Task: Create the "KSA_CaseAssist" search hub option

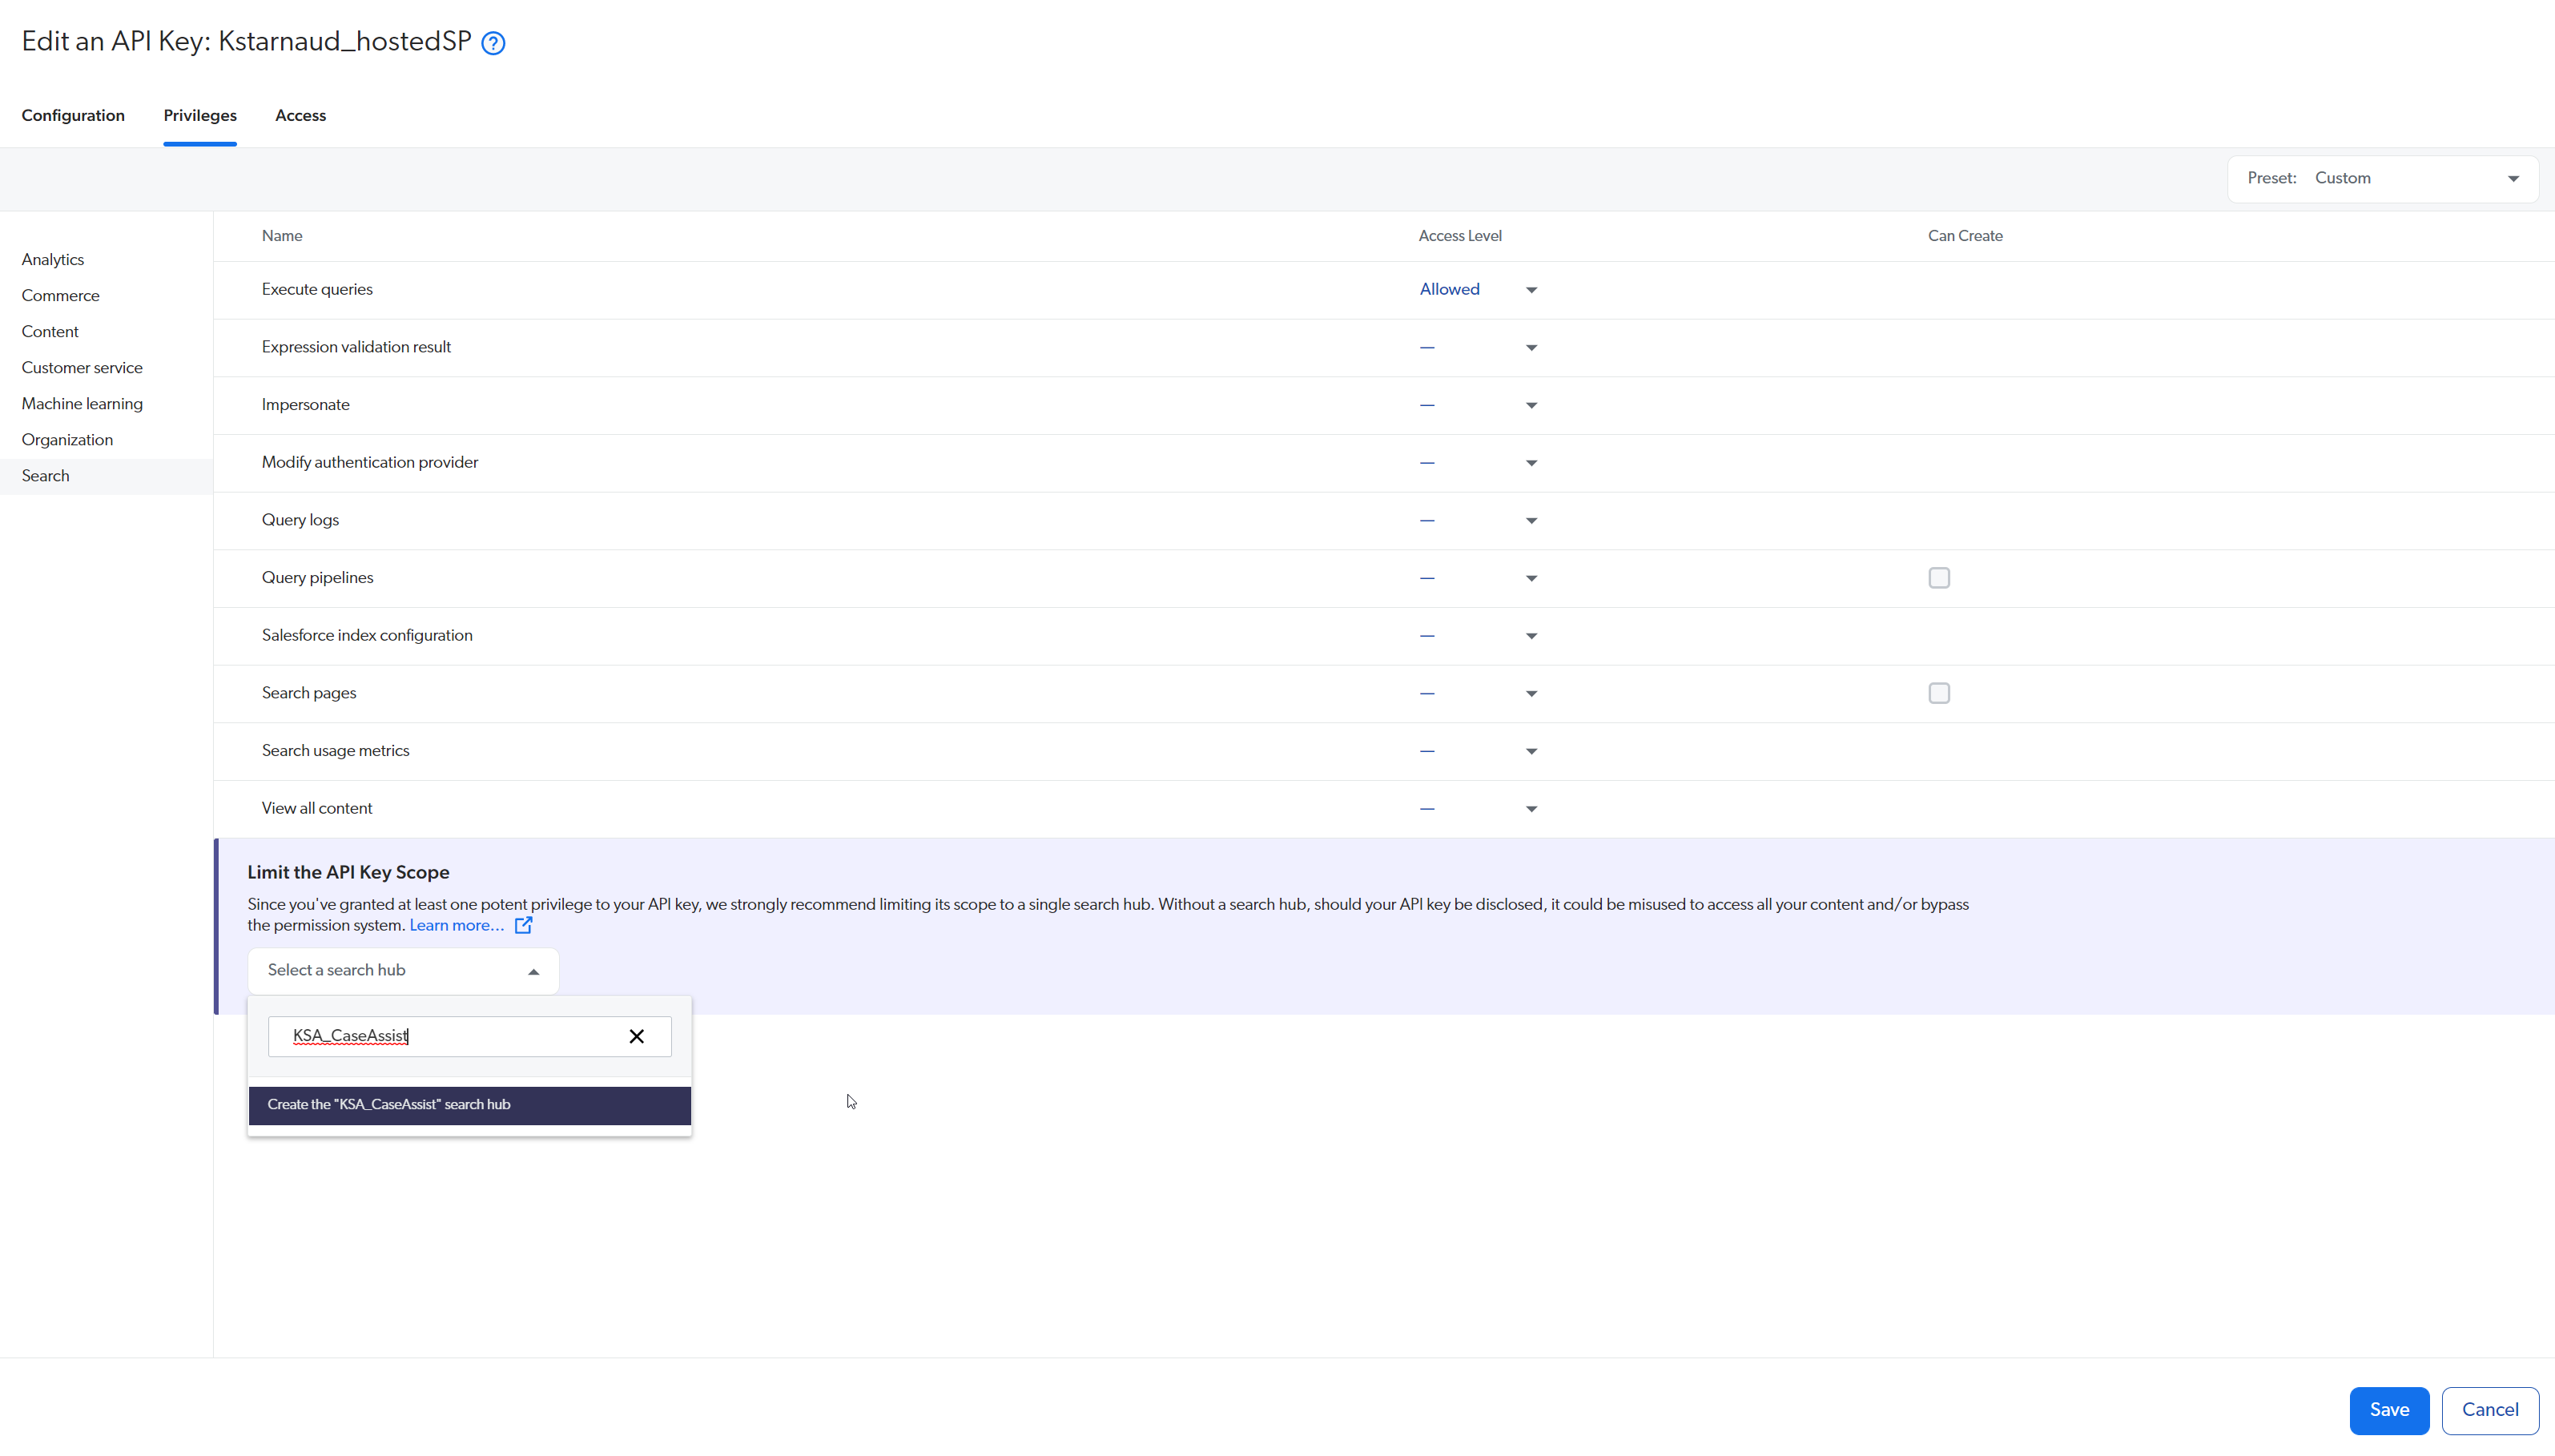Action: pyautogui.click(x=469, y=1105)
